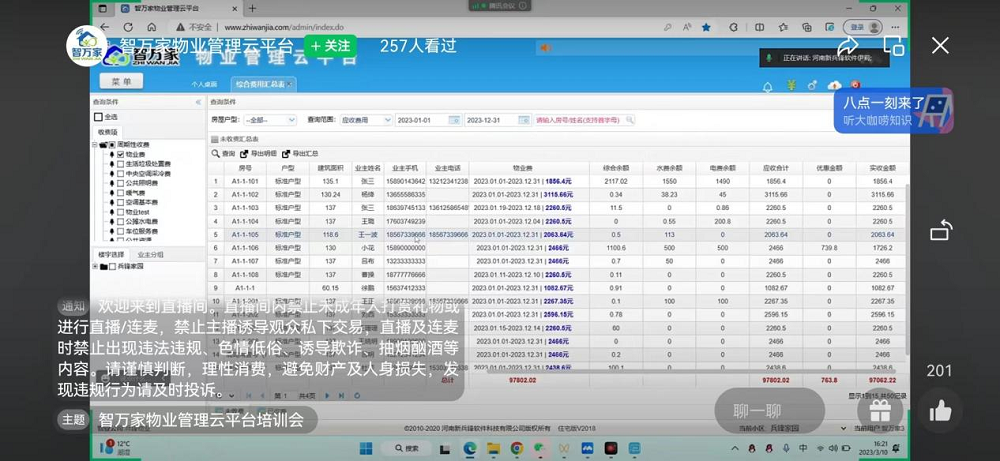This screenshot has height=461, width=1000.
Task: Tap the thumbs-up like icon
Action: [940, 411]
